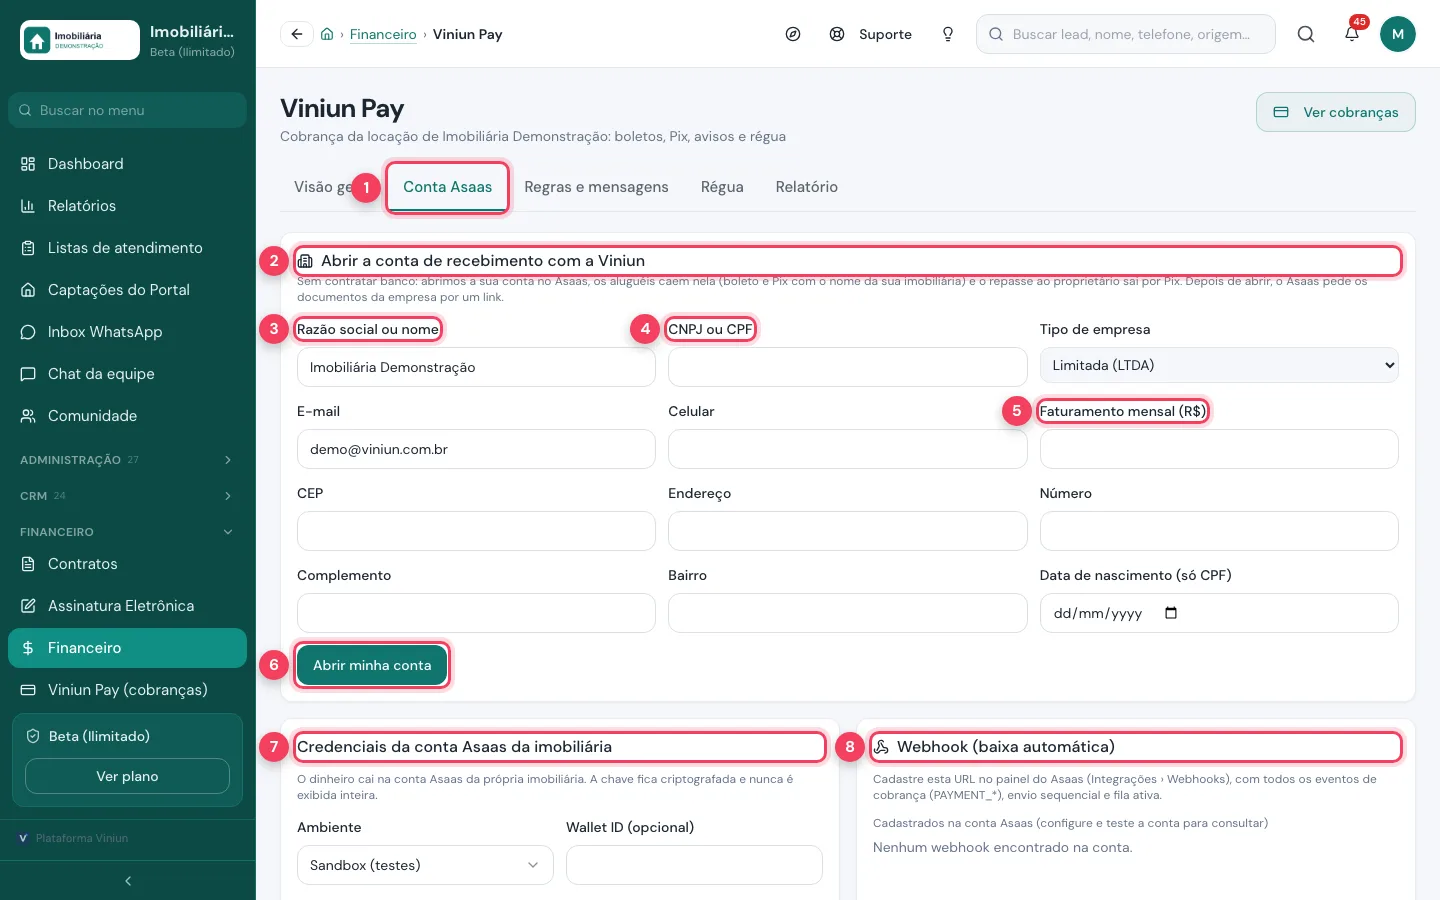
Task: Switch to the Conta Asaas tab
Action: (448, 187)
